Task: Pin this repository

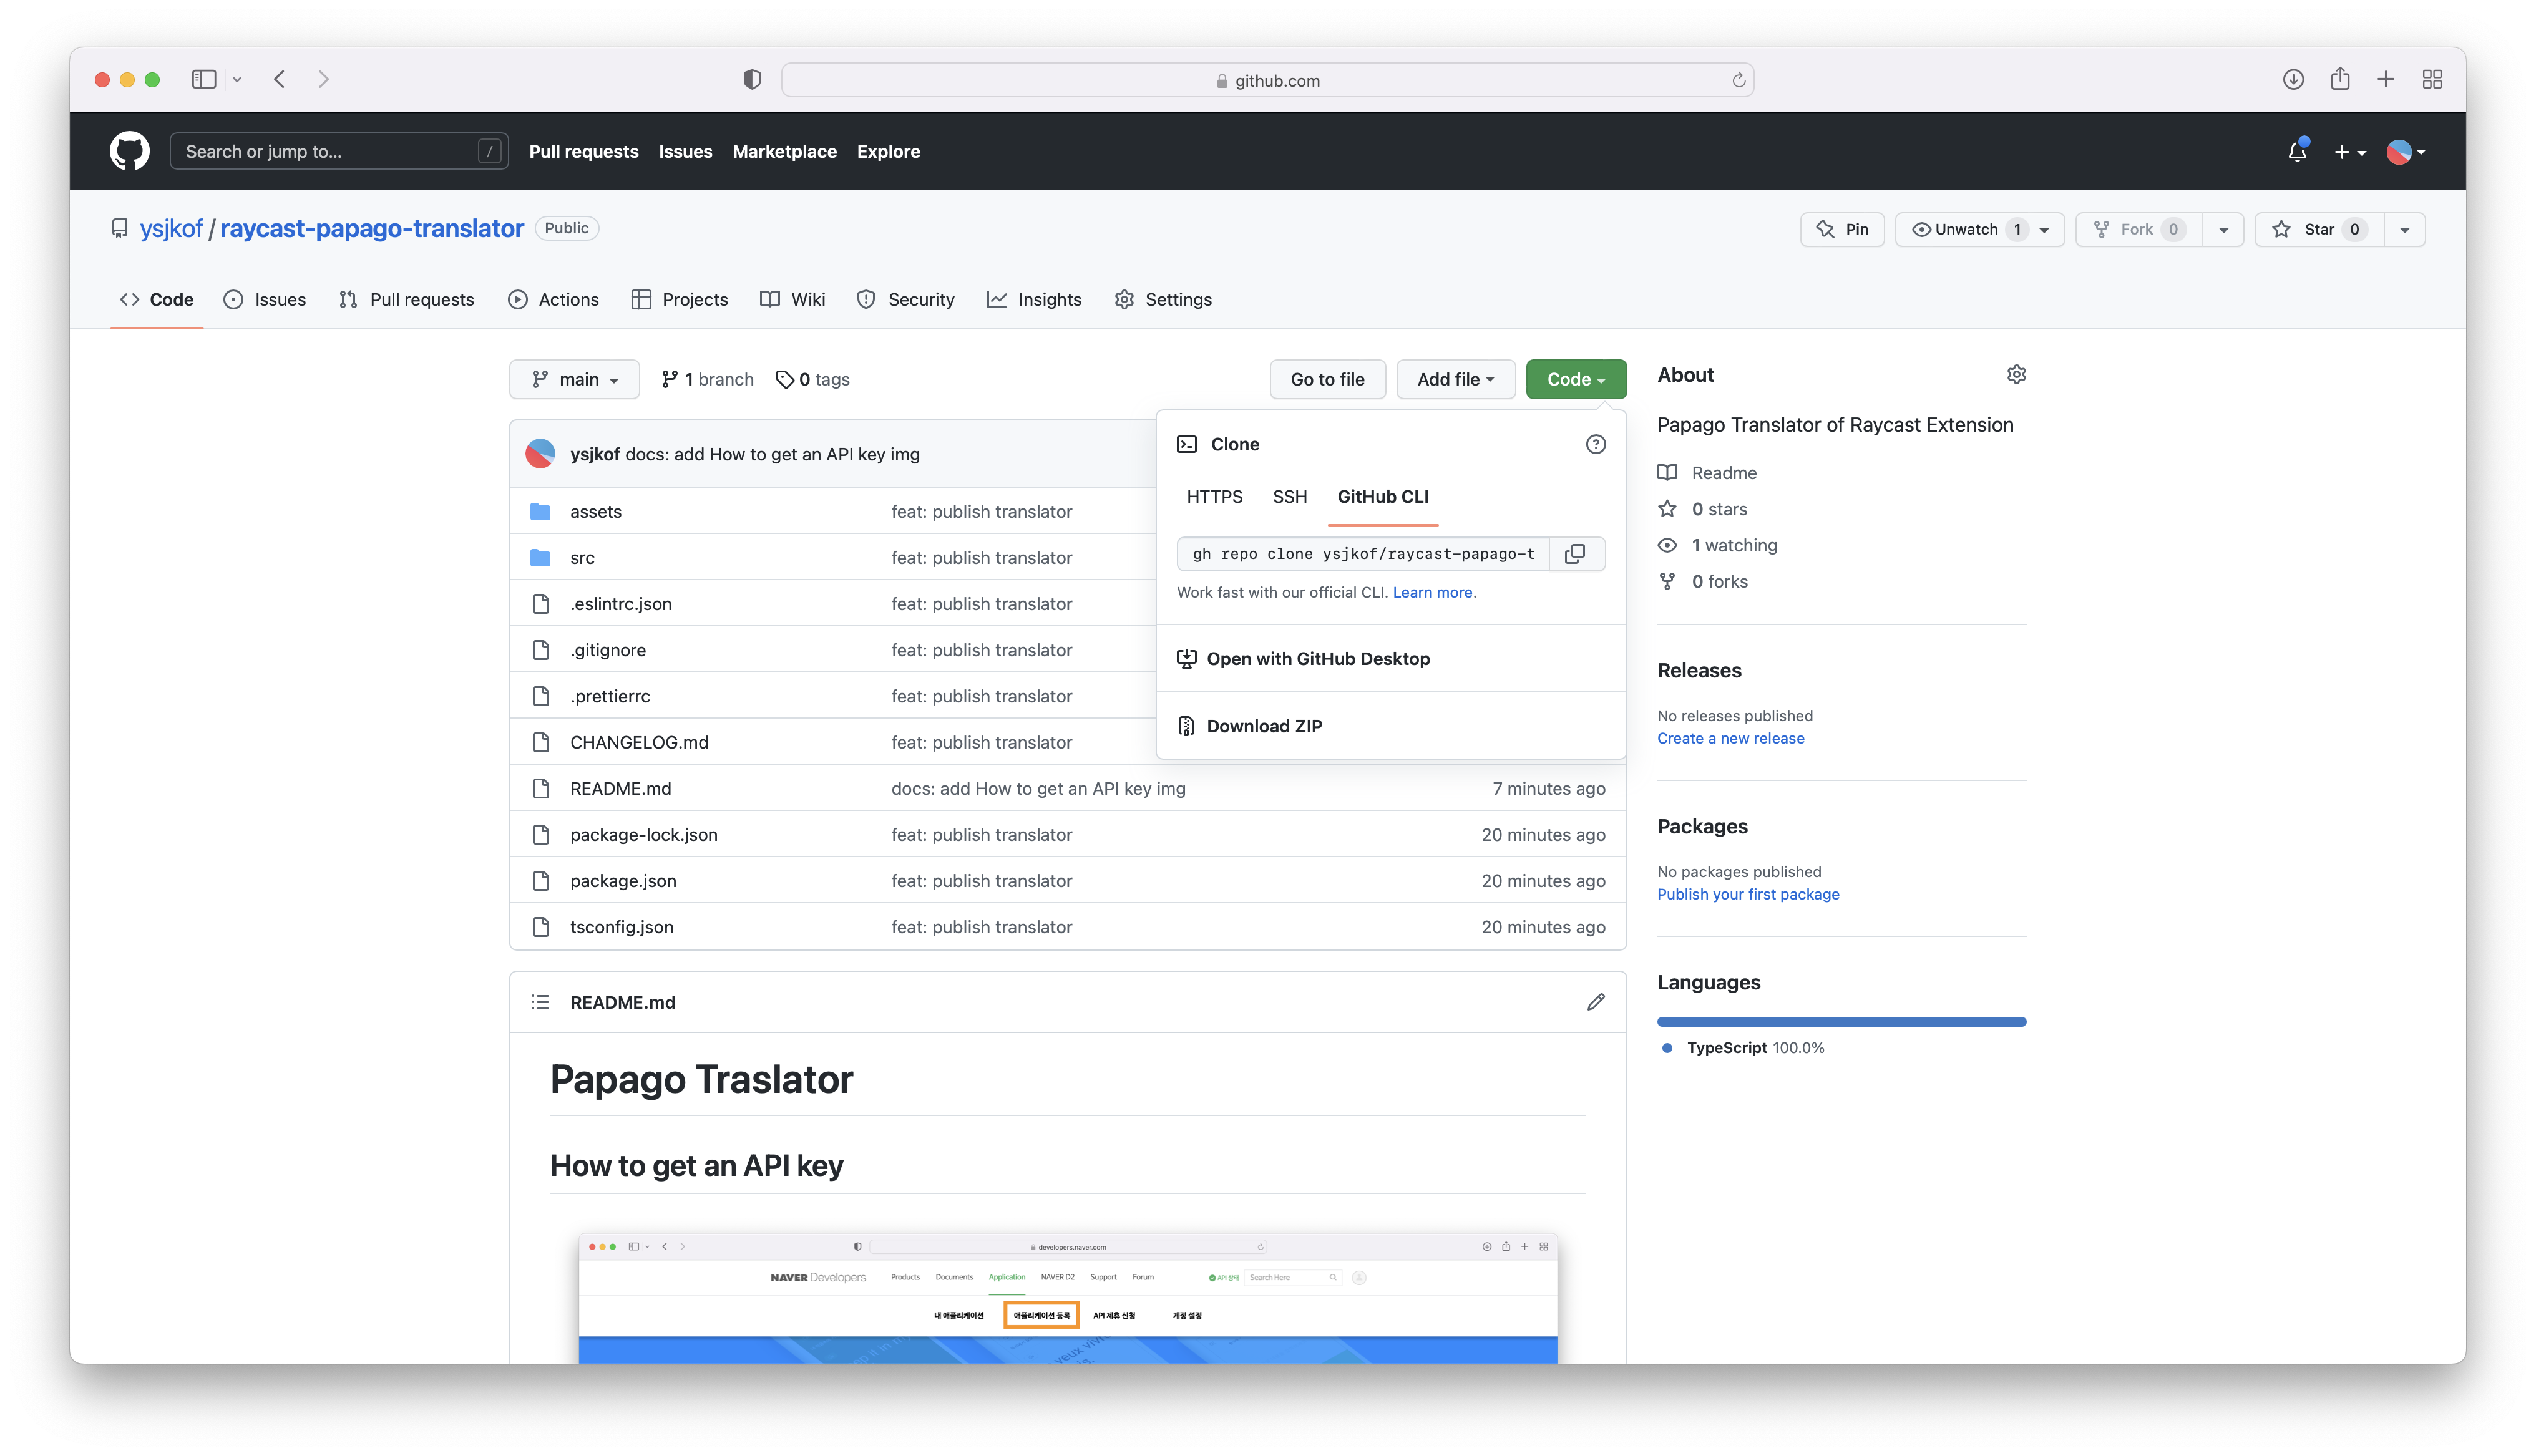Action: pyautogui.click(x=1842, y=229)
